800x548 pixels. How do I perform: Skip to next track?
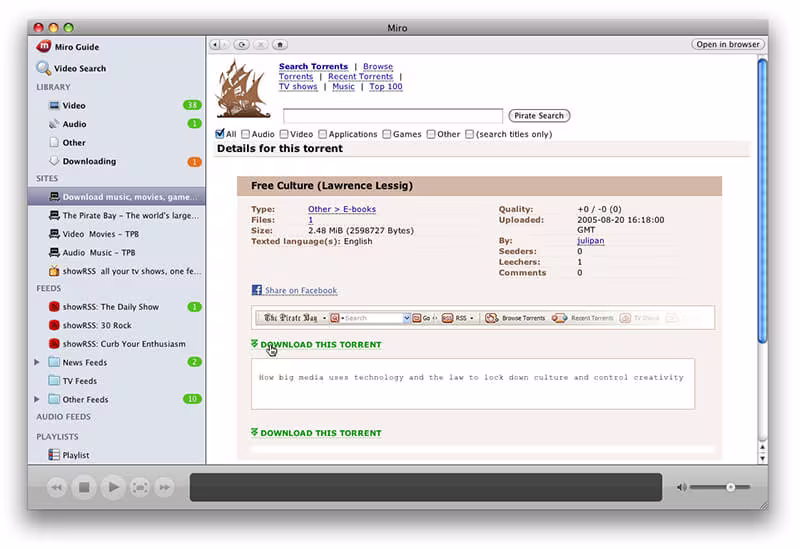point(164,487)
